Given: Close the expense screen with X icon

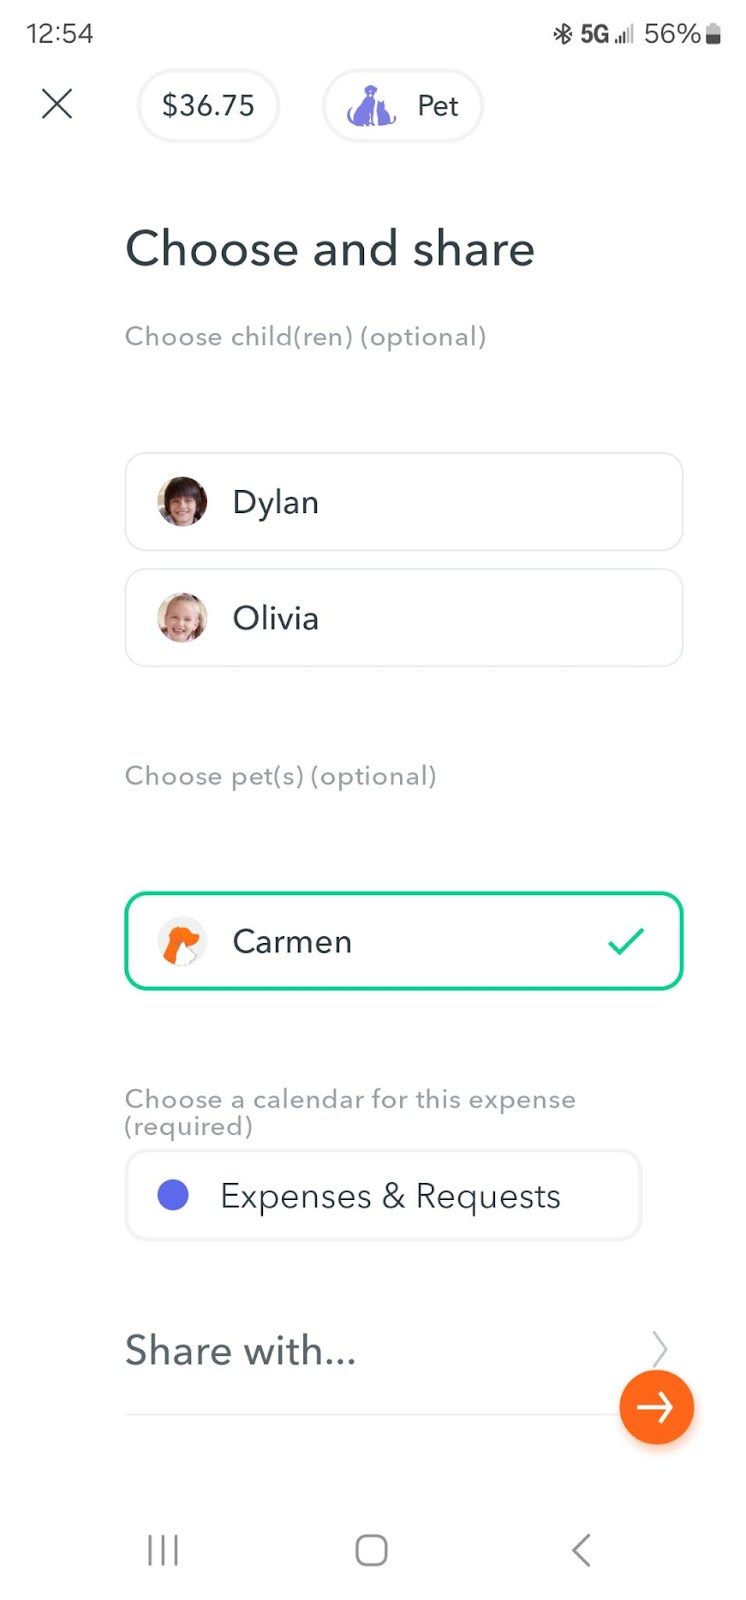Looking at the screenshot, I should [57, 103].
